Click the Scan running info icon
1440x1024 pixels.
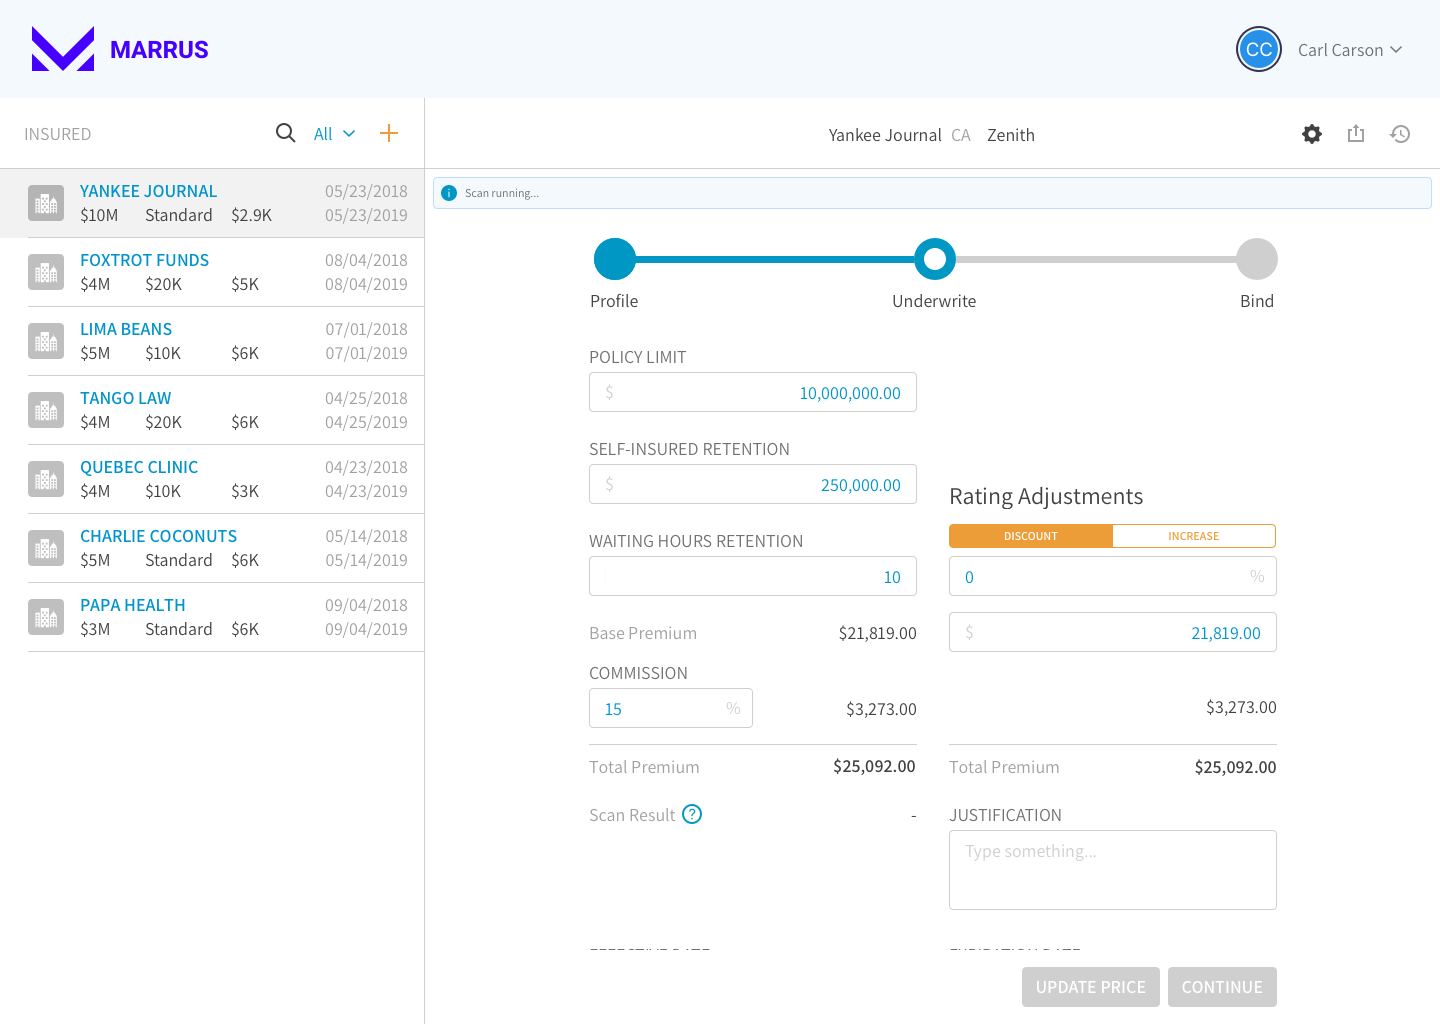[x=449, y=193]
